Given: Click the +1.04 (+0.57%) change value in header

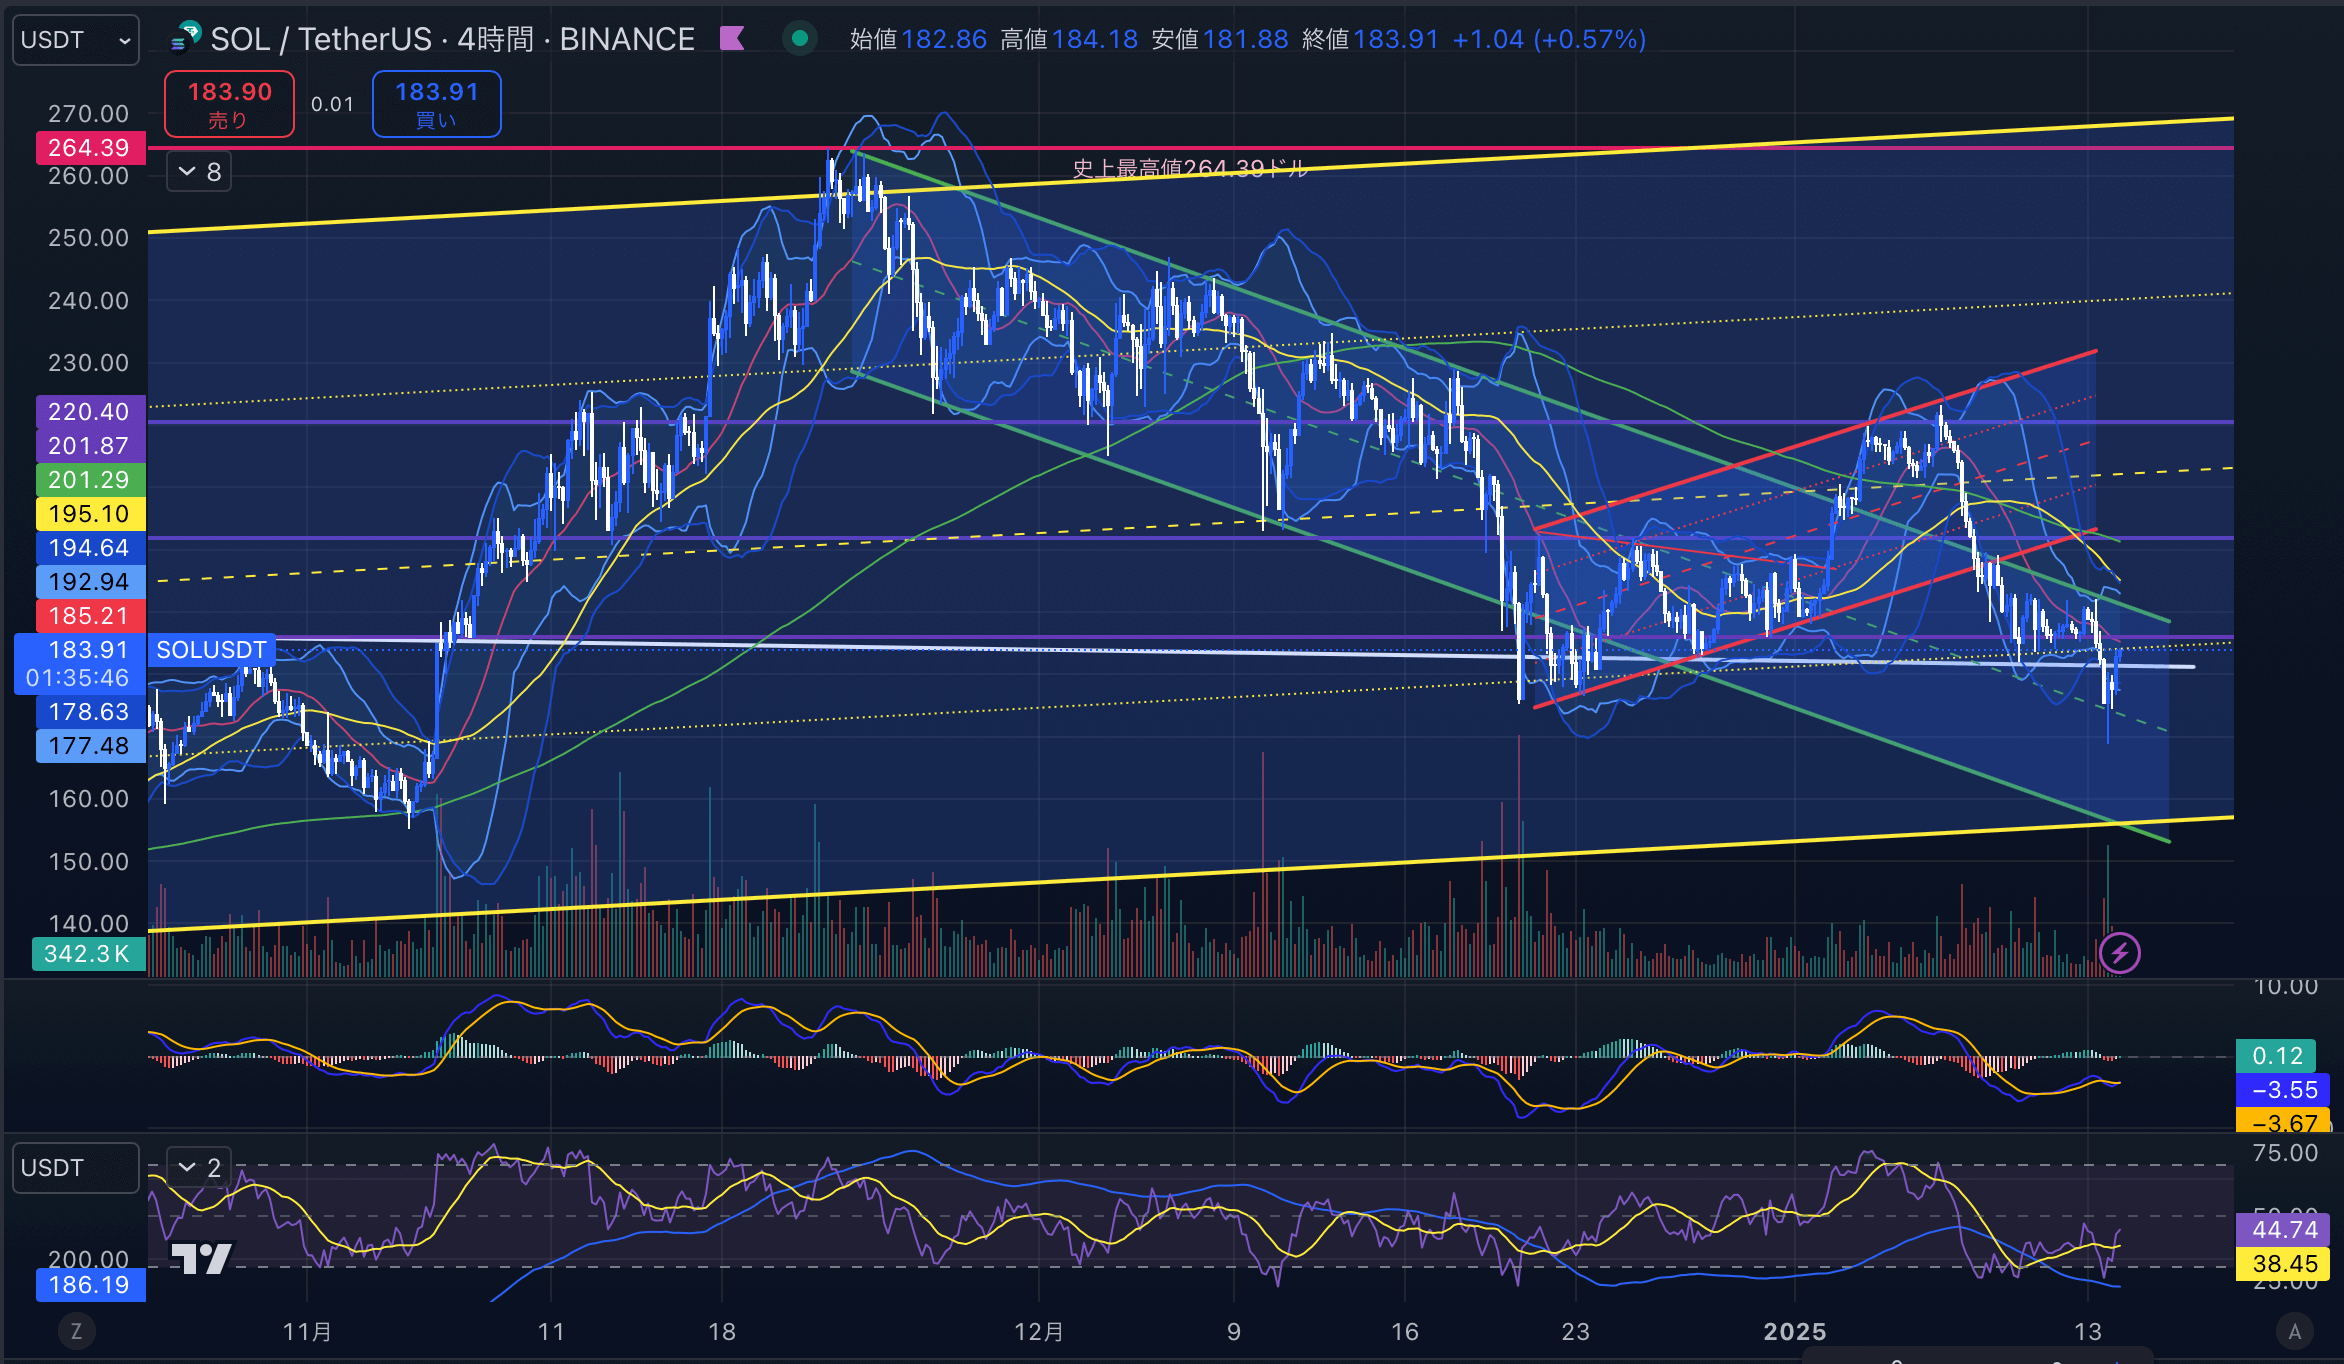Looking at the screenshot, I should 1548,39.
